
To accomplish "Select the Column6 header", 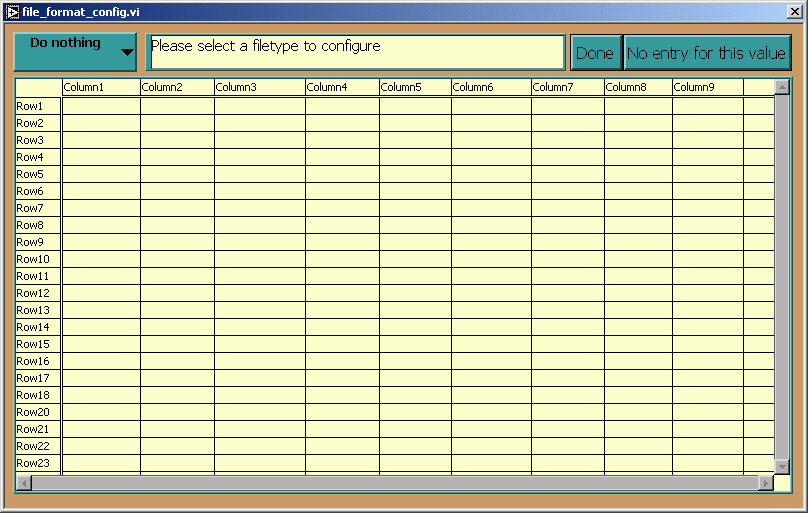I will coord(492,87).
